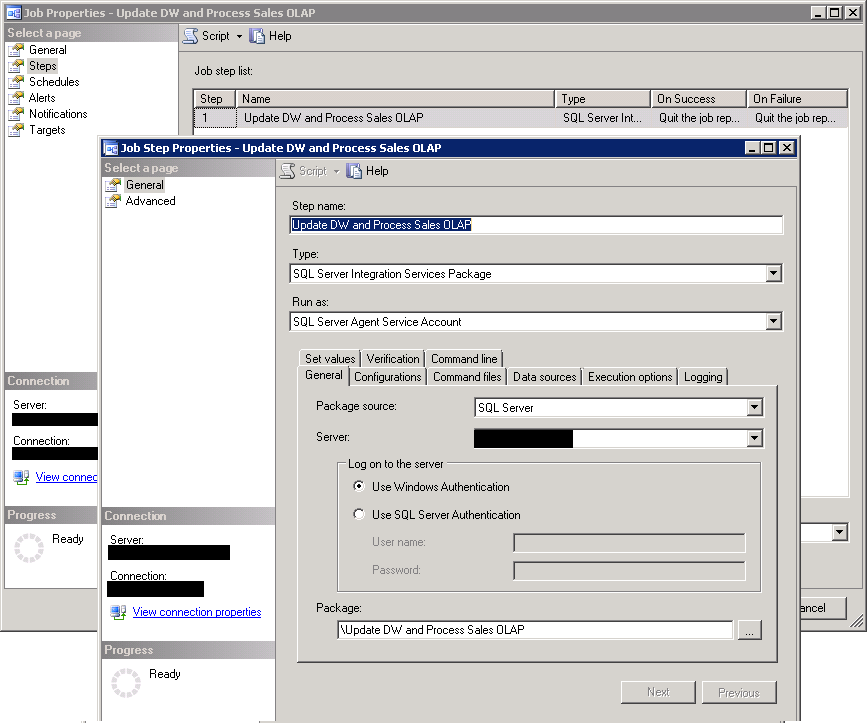The height and width of the screenshot is (723, 867).
Task: Switch to Configurations tab
Action: [388, 377]
